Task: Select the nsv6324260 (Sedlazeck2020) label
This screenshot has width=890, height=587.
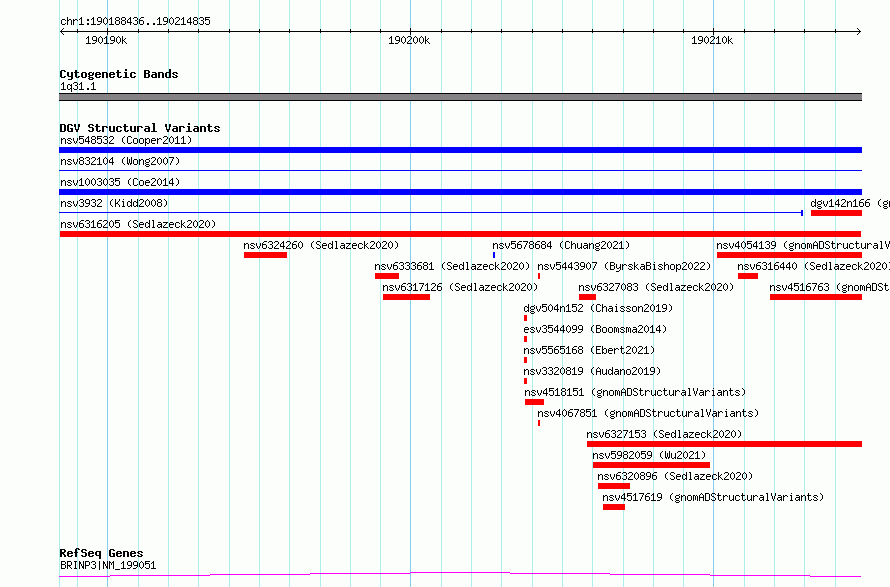Action: (x=321, y=245)
